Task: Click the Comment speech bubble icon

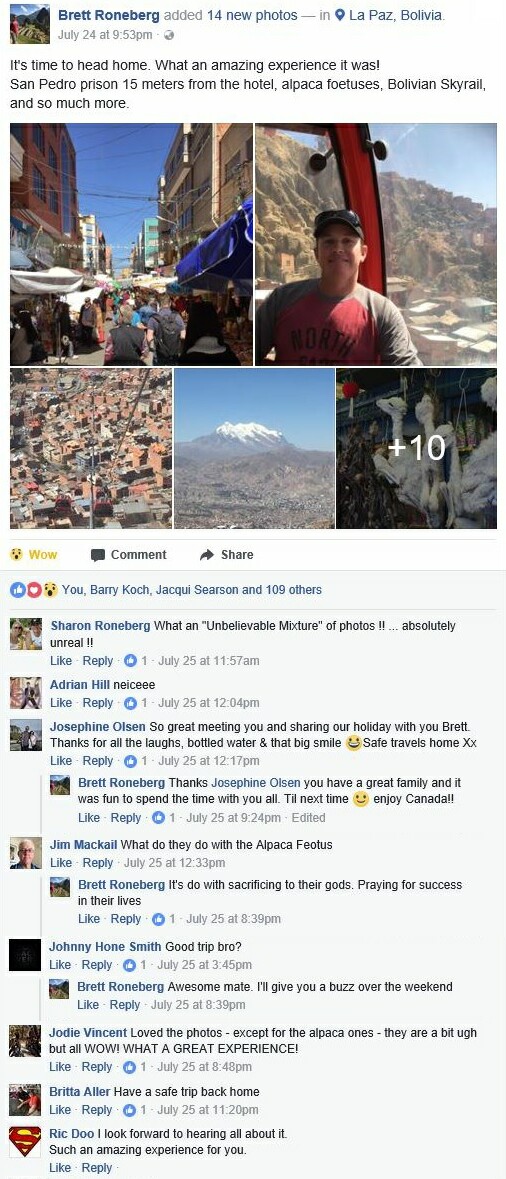Action: [x=98, y=555]
